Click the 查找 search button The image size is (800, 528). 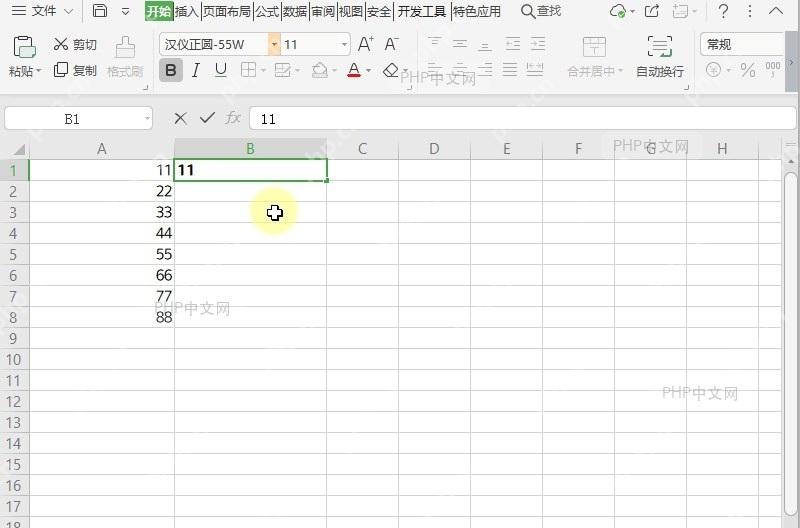coord(541,11)
